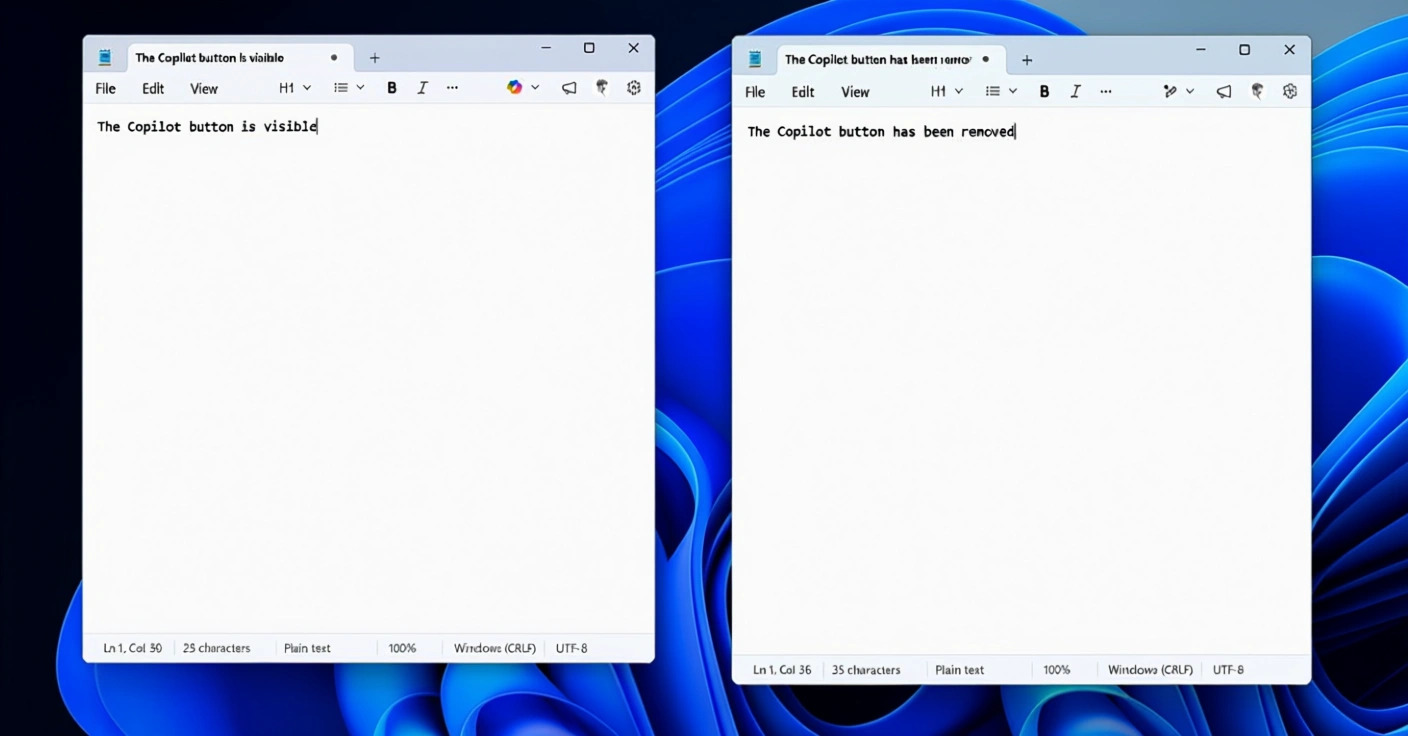
Task: Click the colorful Copilot icon in left Notepad
Action: point(514,88)
